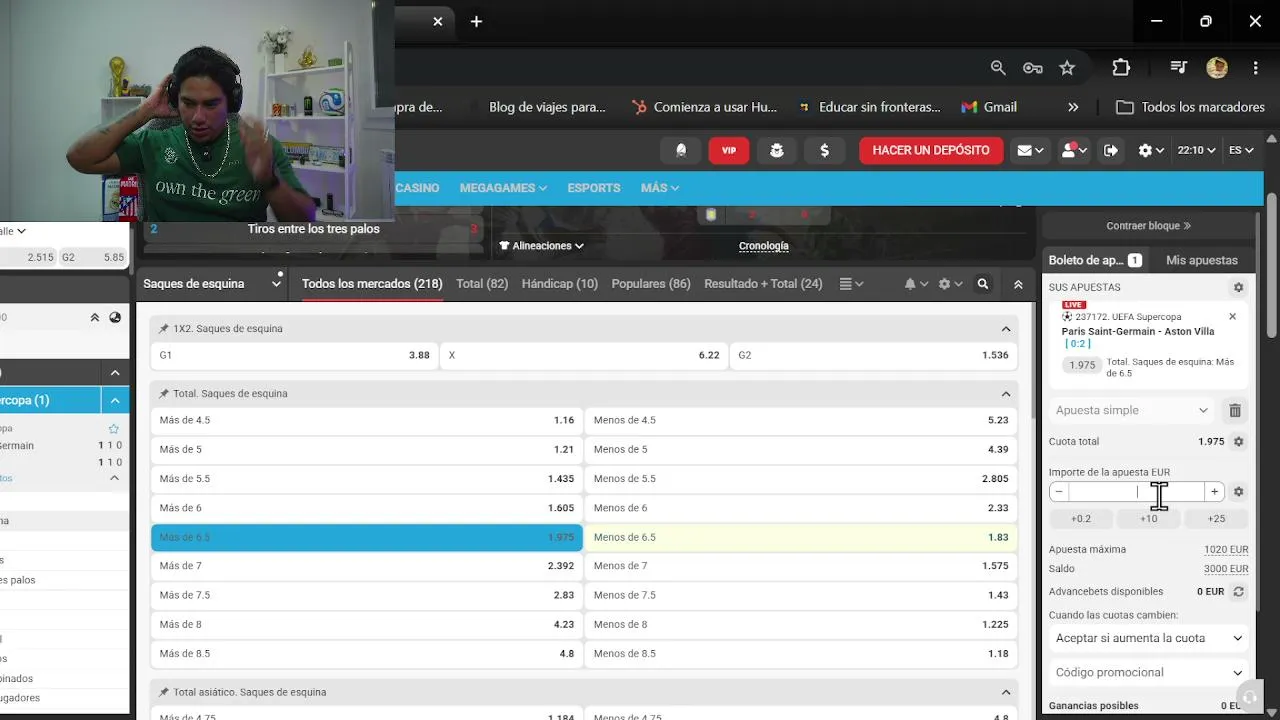Select Más de 5.5 odds 1.435
This screenshot has height=720, width=1280.
point(367,479)
